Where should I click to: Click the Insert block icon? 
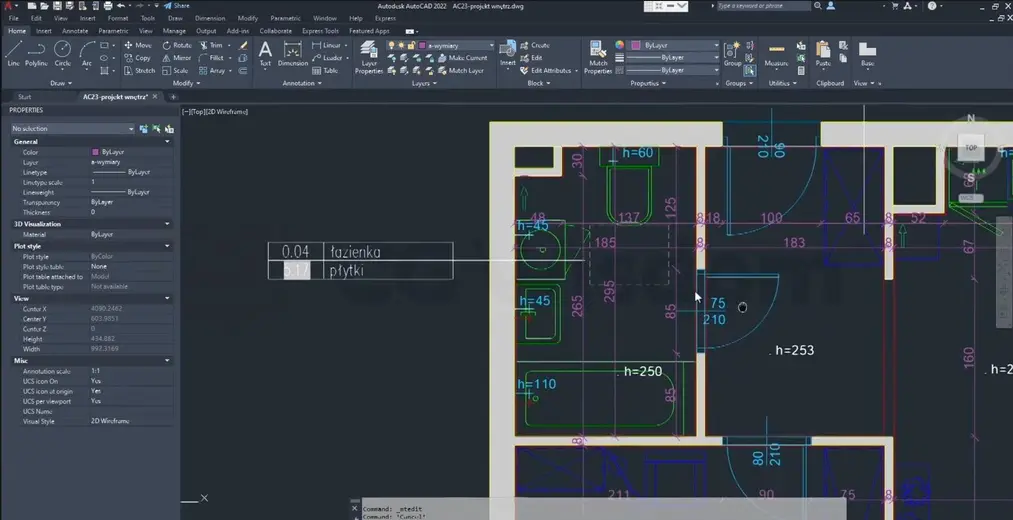tap(508, 53)
